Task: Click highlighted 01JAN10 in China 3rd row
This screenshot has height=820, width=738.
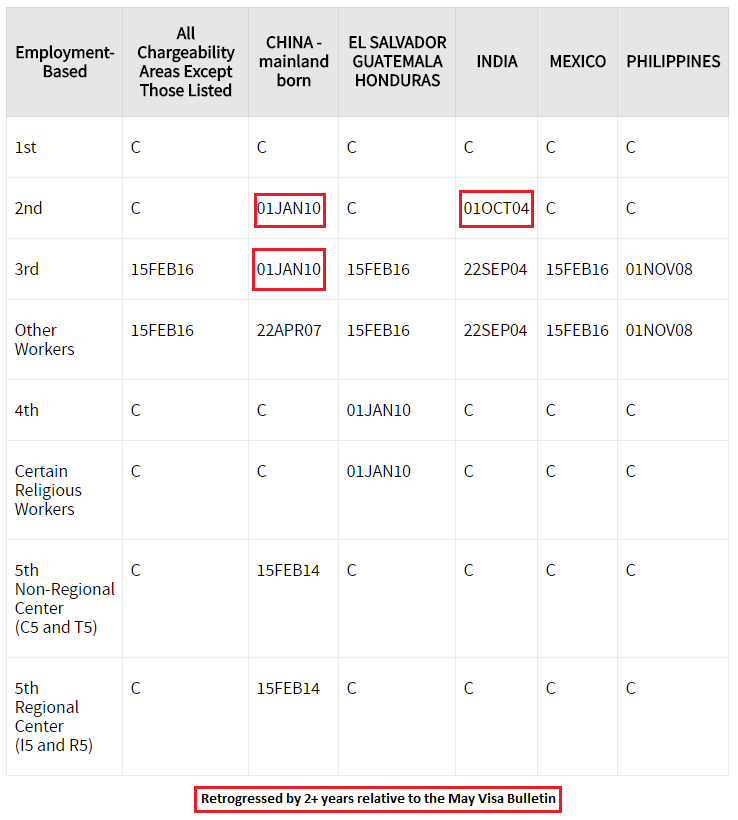Action: (289, 269)
